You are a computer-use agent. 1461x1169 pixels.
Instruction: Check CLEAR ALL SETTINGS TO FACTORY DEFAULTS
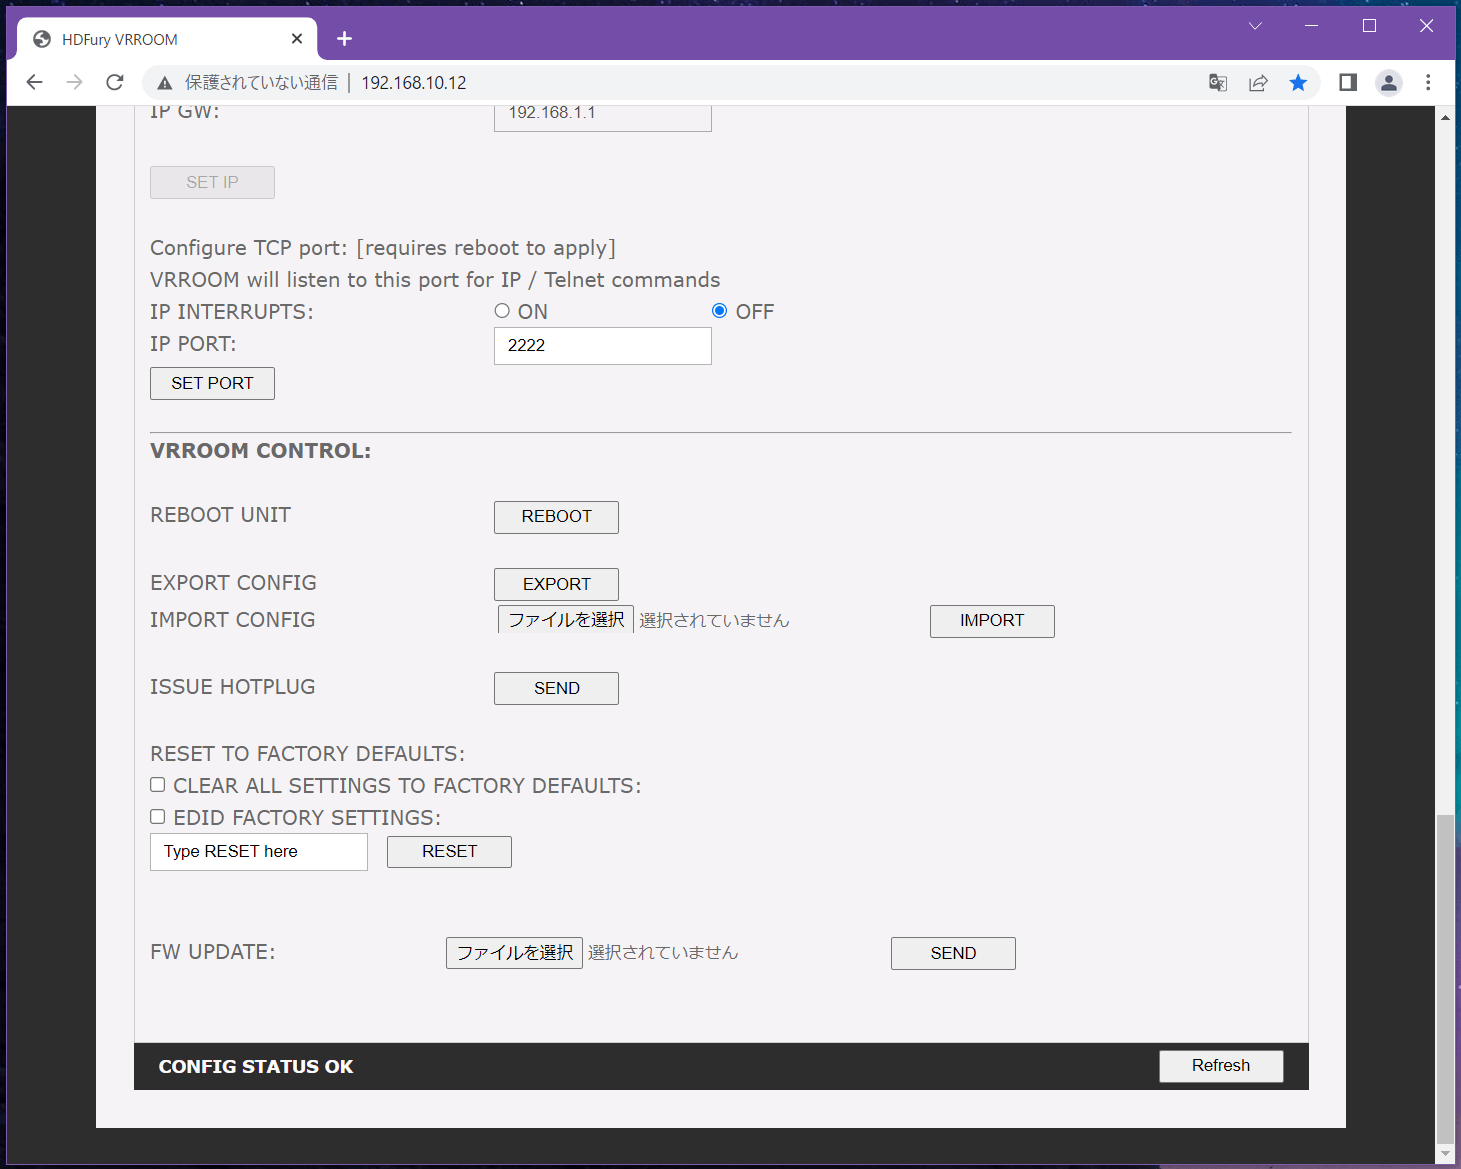pos(158,785)
